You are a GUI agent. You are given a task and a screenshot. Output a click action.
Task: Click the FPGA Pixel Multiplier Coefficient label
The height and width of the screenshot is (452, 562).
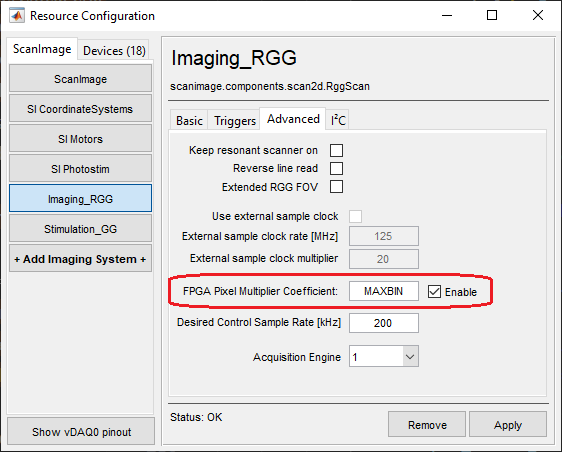tap(260, 291)
